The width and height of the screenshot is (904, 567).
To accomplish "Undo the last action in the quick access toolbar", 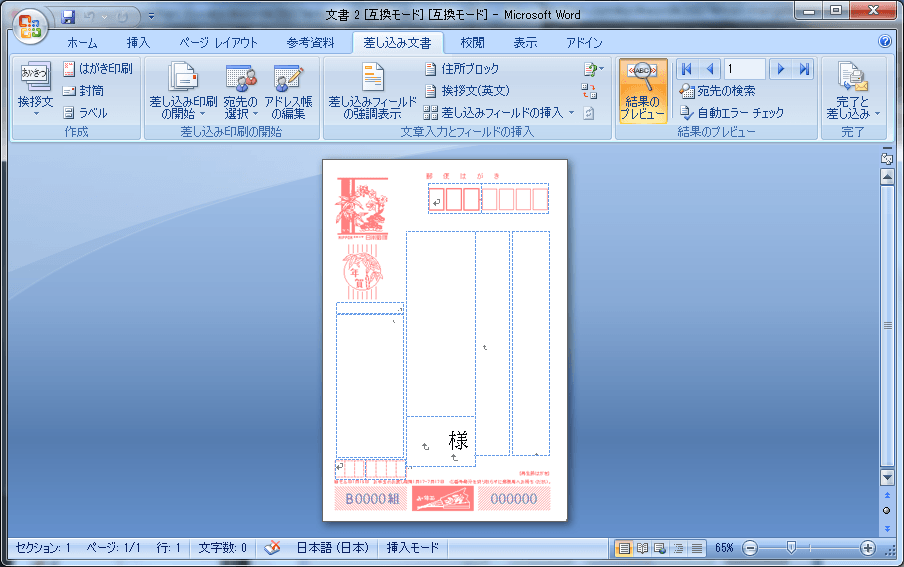I will [x=89, y=17].
